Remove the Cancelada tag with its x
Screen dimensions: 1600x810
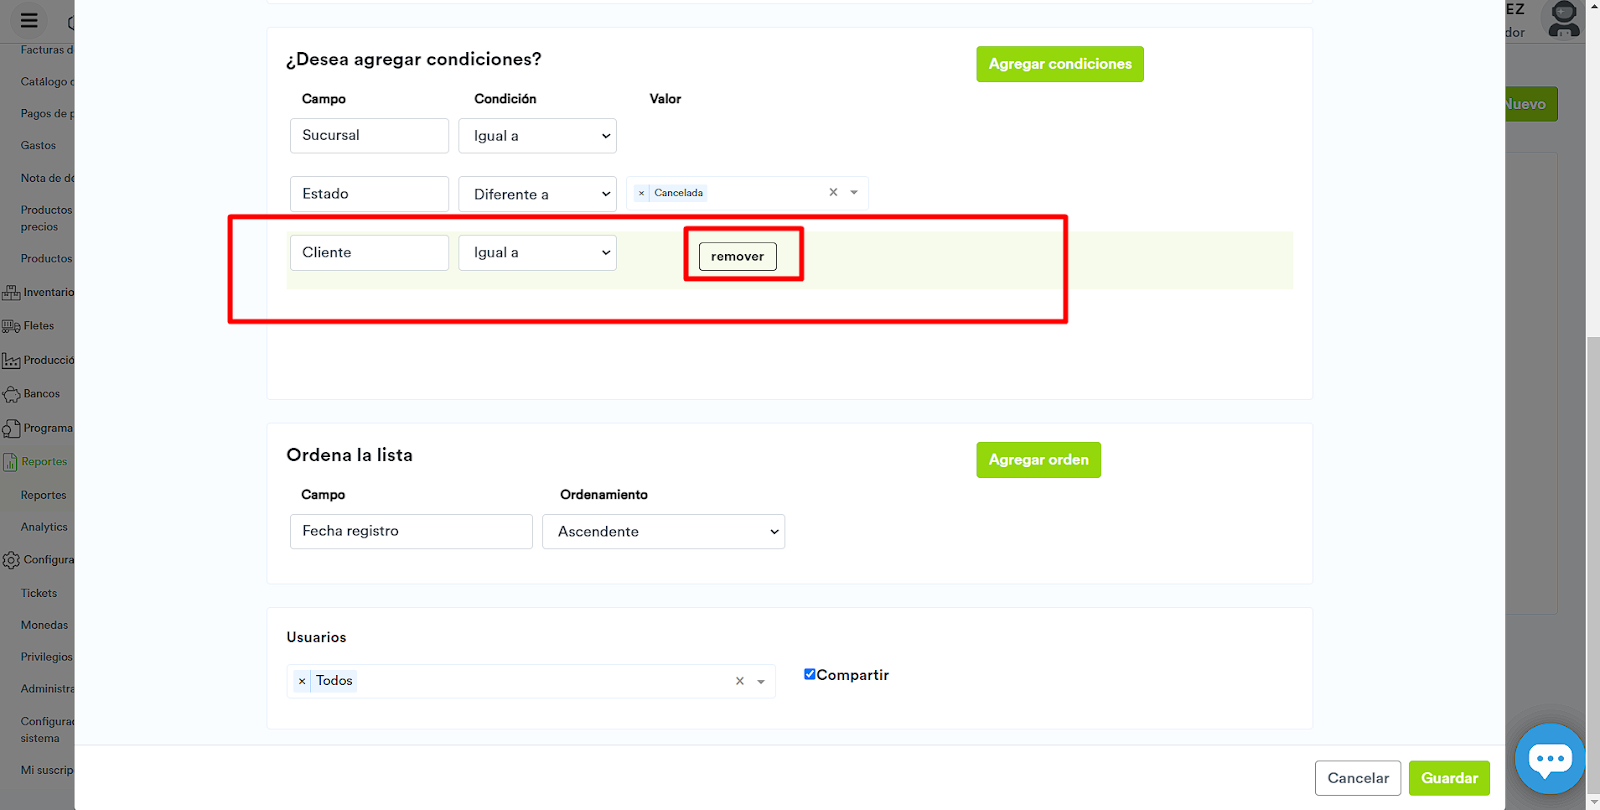coord(641,193)
